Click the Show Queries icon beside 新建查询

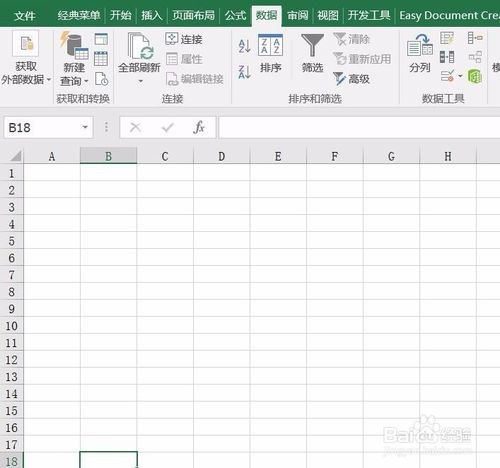(101, 39)
